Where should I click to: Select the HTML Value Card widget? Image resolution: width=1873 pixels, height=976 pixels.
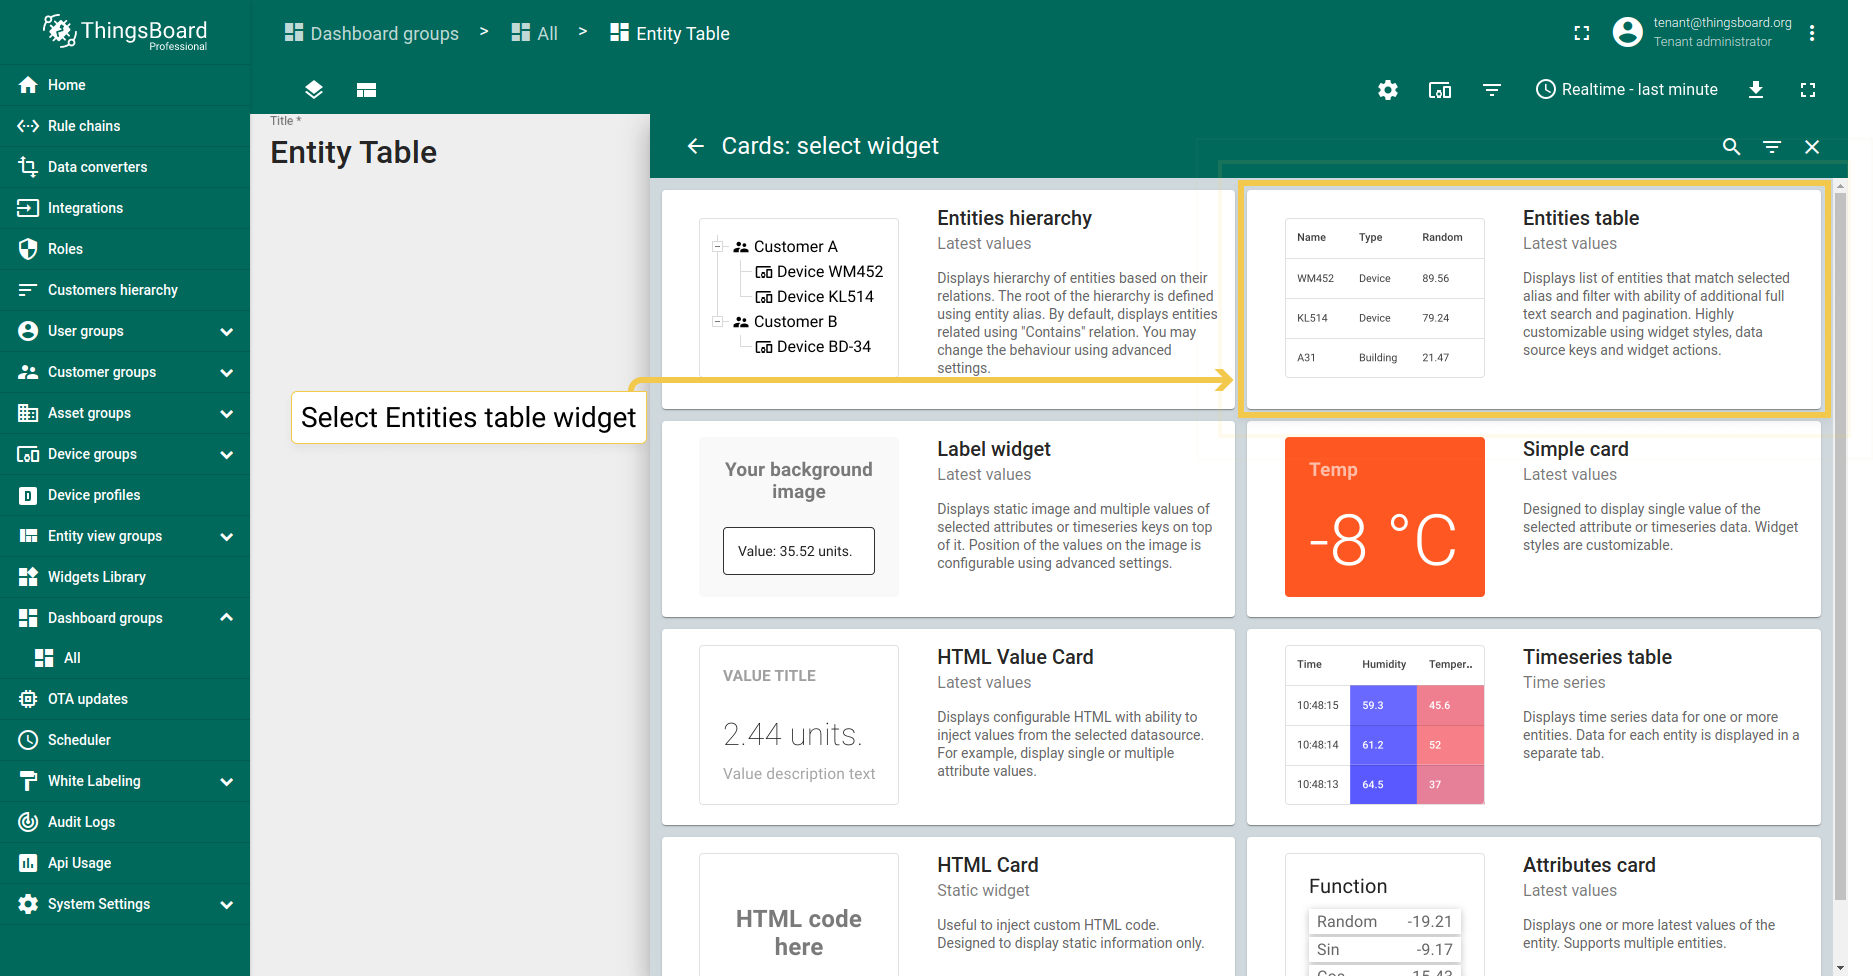(x=948, y=727)
